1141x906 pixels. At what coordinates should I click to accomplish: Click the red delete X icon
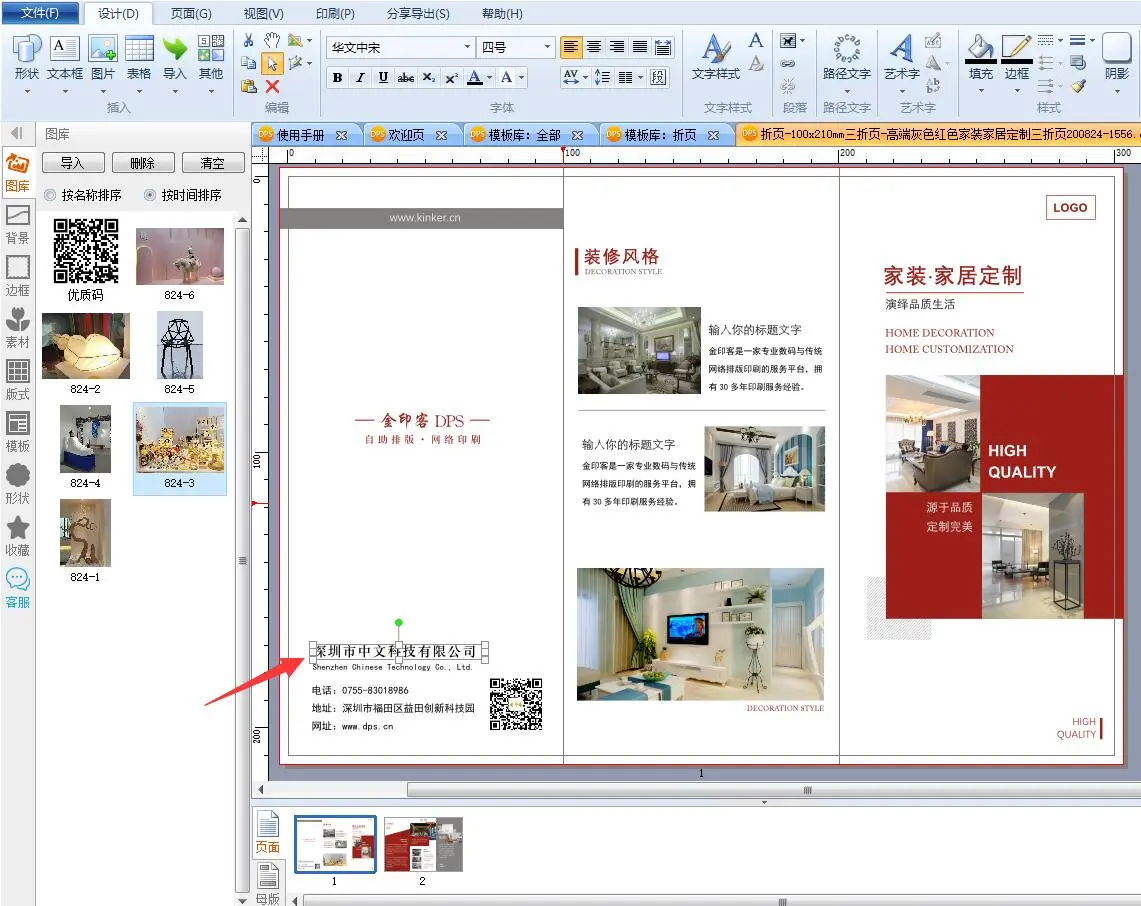click(272, 87)
